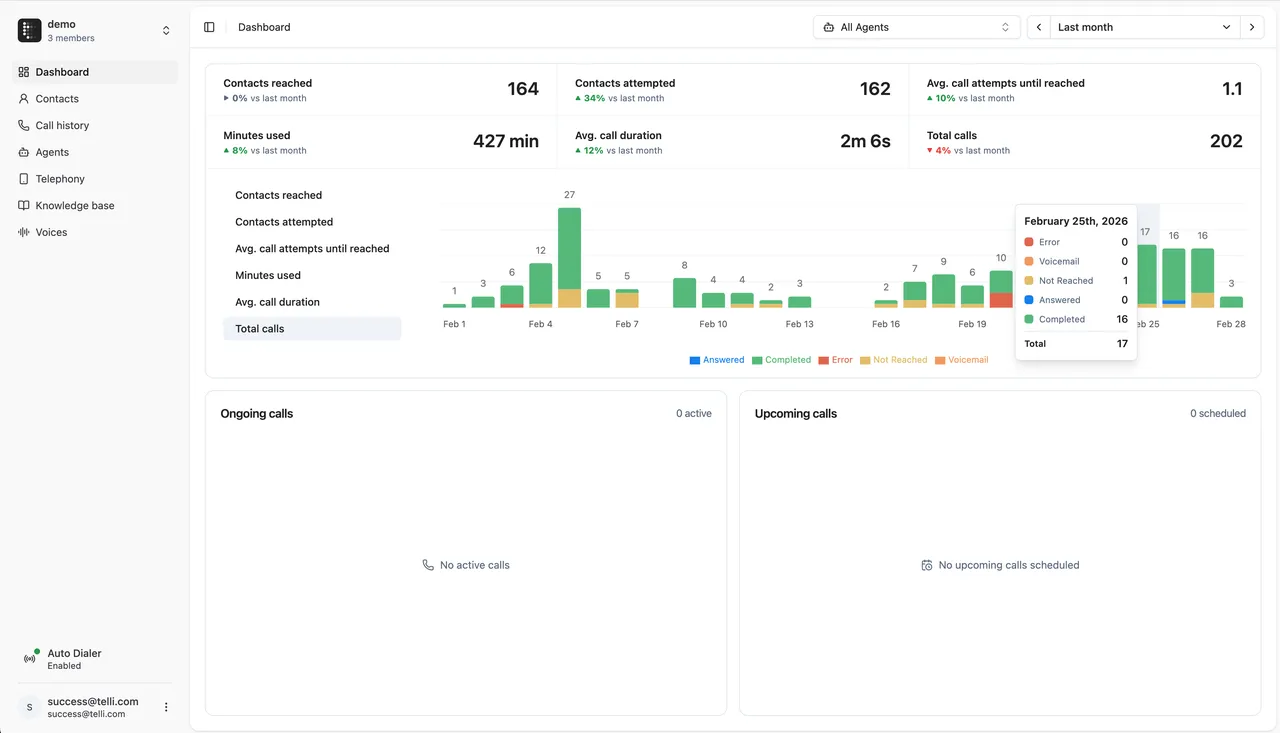Viewport: 1280px width, 733px height.
Task: Open Contacts via its person icon
Action: coord(24,99)
